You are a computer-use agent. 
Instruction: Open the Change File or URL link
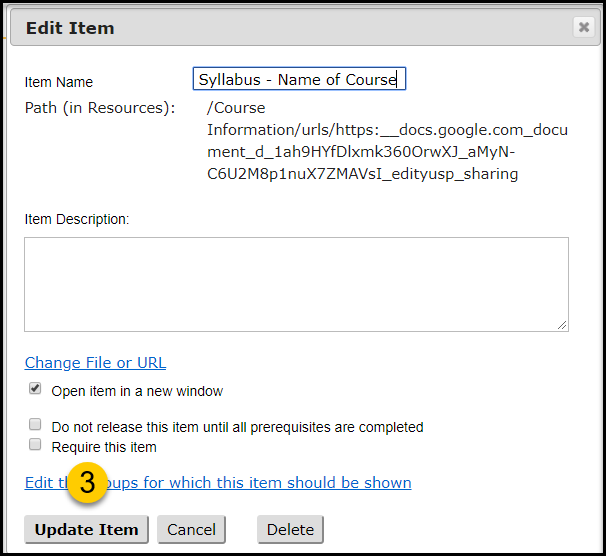[95, 363]
